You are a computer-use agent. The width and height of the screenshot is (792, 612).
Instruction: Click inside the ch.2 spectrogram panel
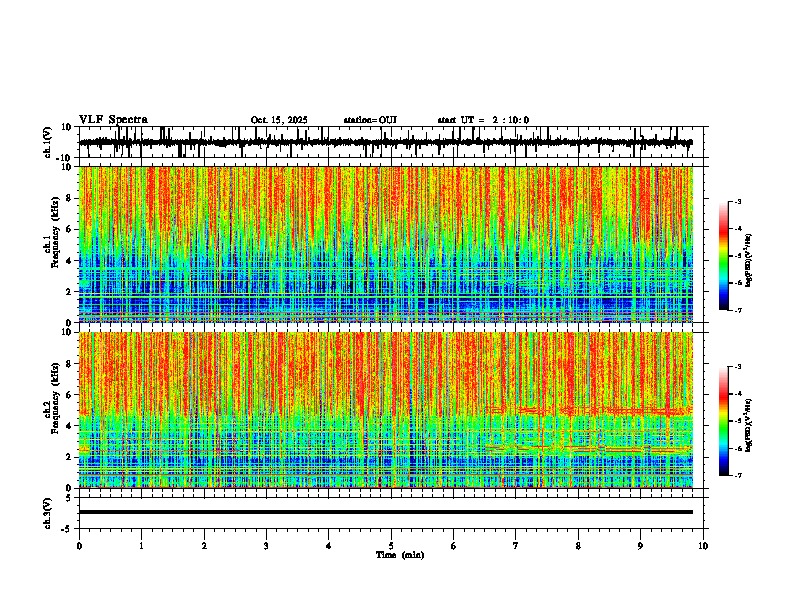click(x=385, y=410)
